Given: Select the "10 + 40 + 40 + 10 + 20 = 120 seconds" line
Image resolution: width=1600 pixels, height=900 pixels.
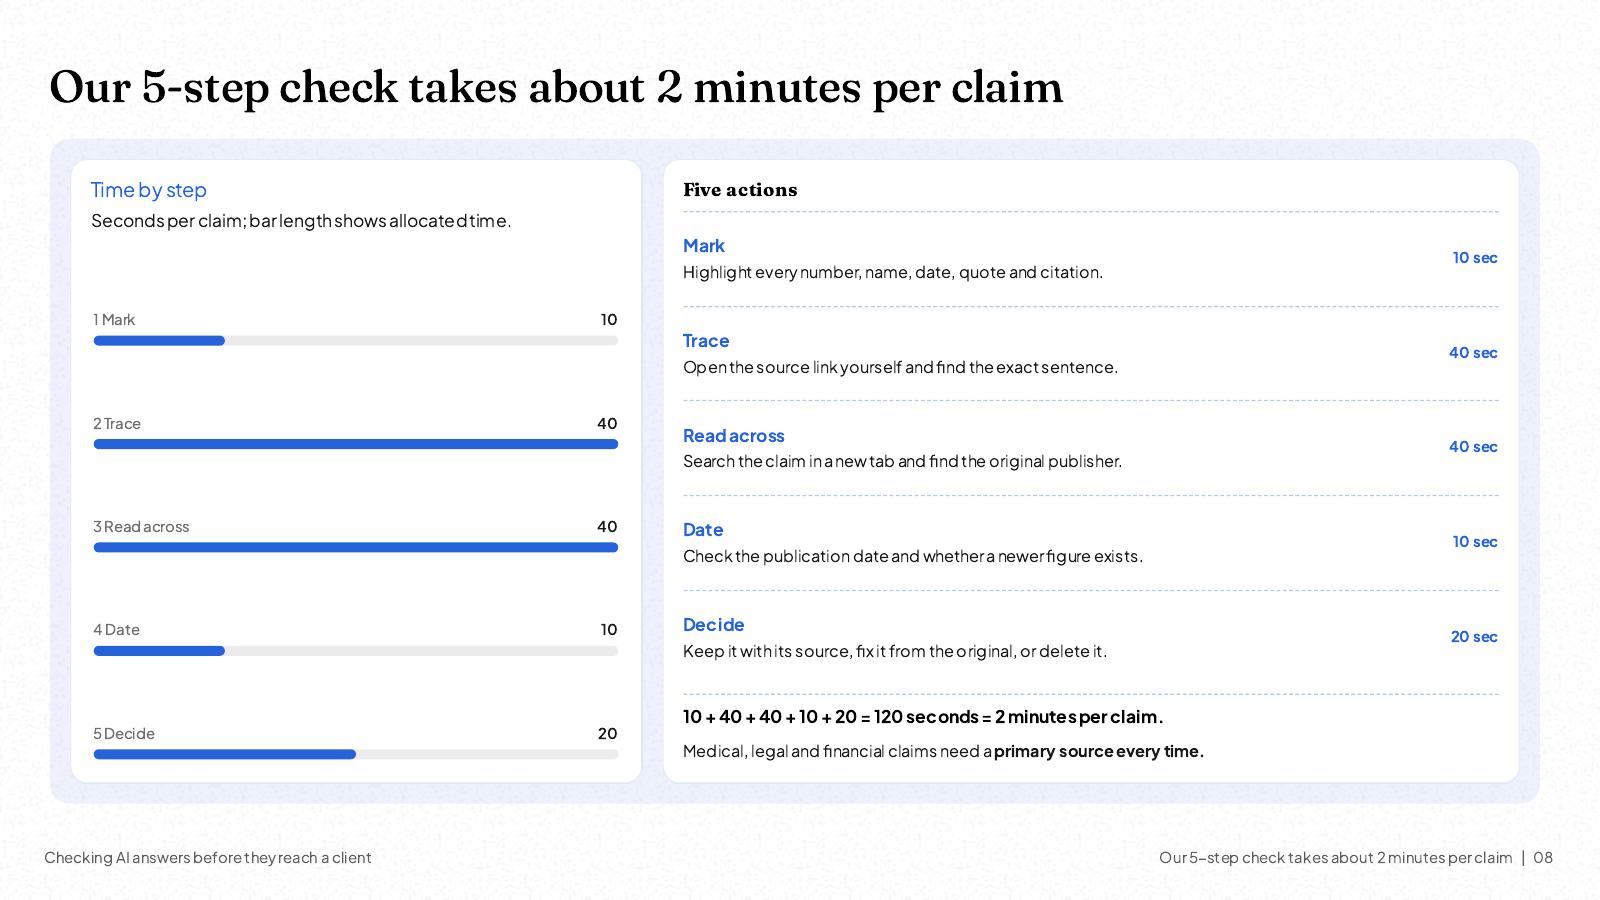Looking at the screenshot, I should [x=923, y=717].
